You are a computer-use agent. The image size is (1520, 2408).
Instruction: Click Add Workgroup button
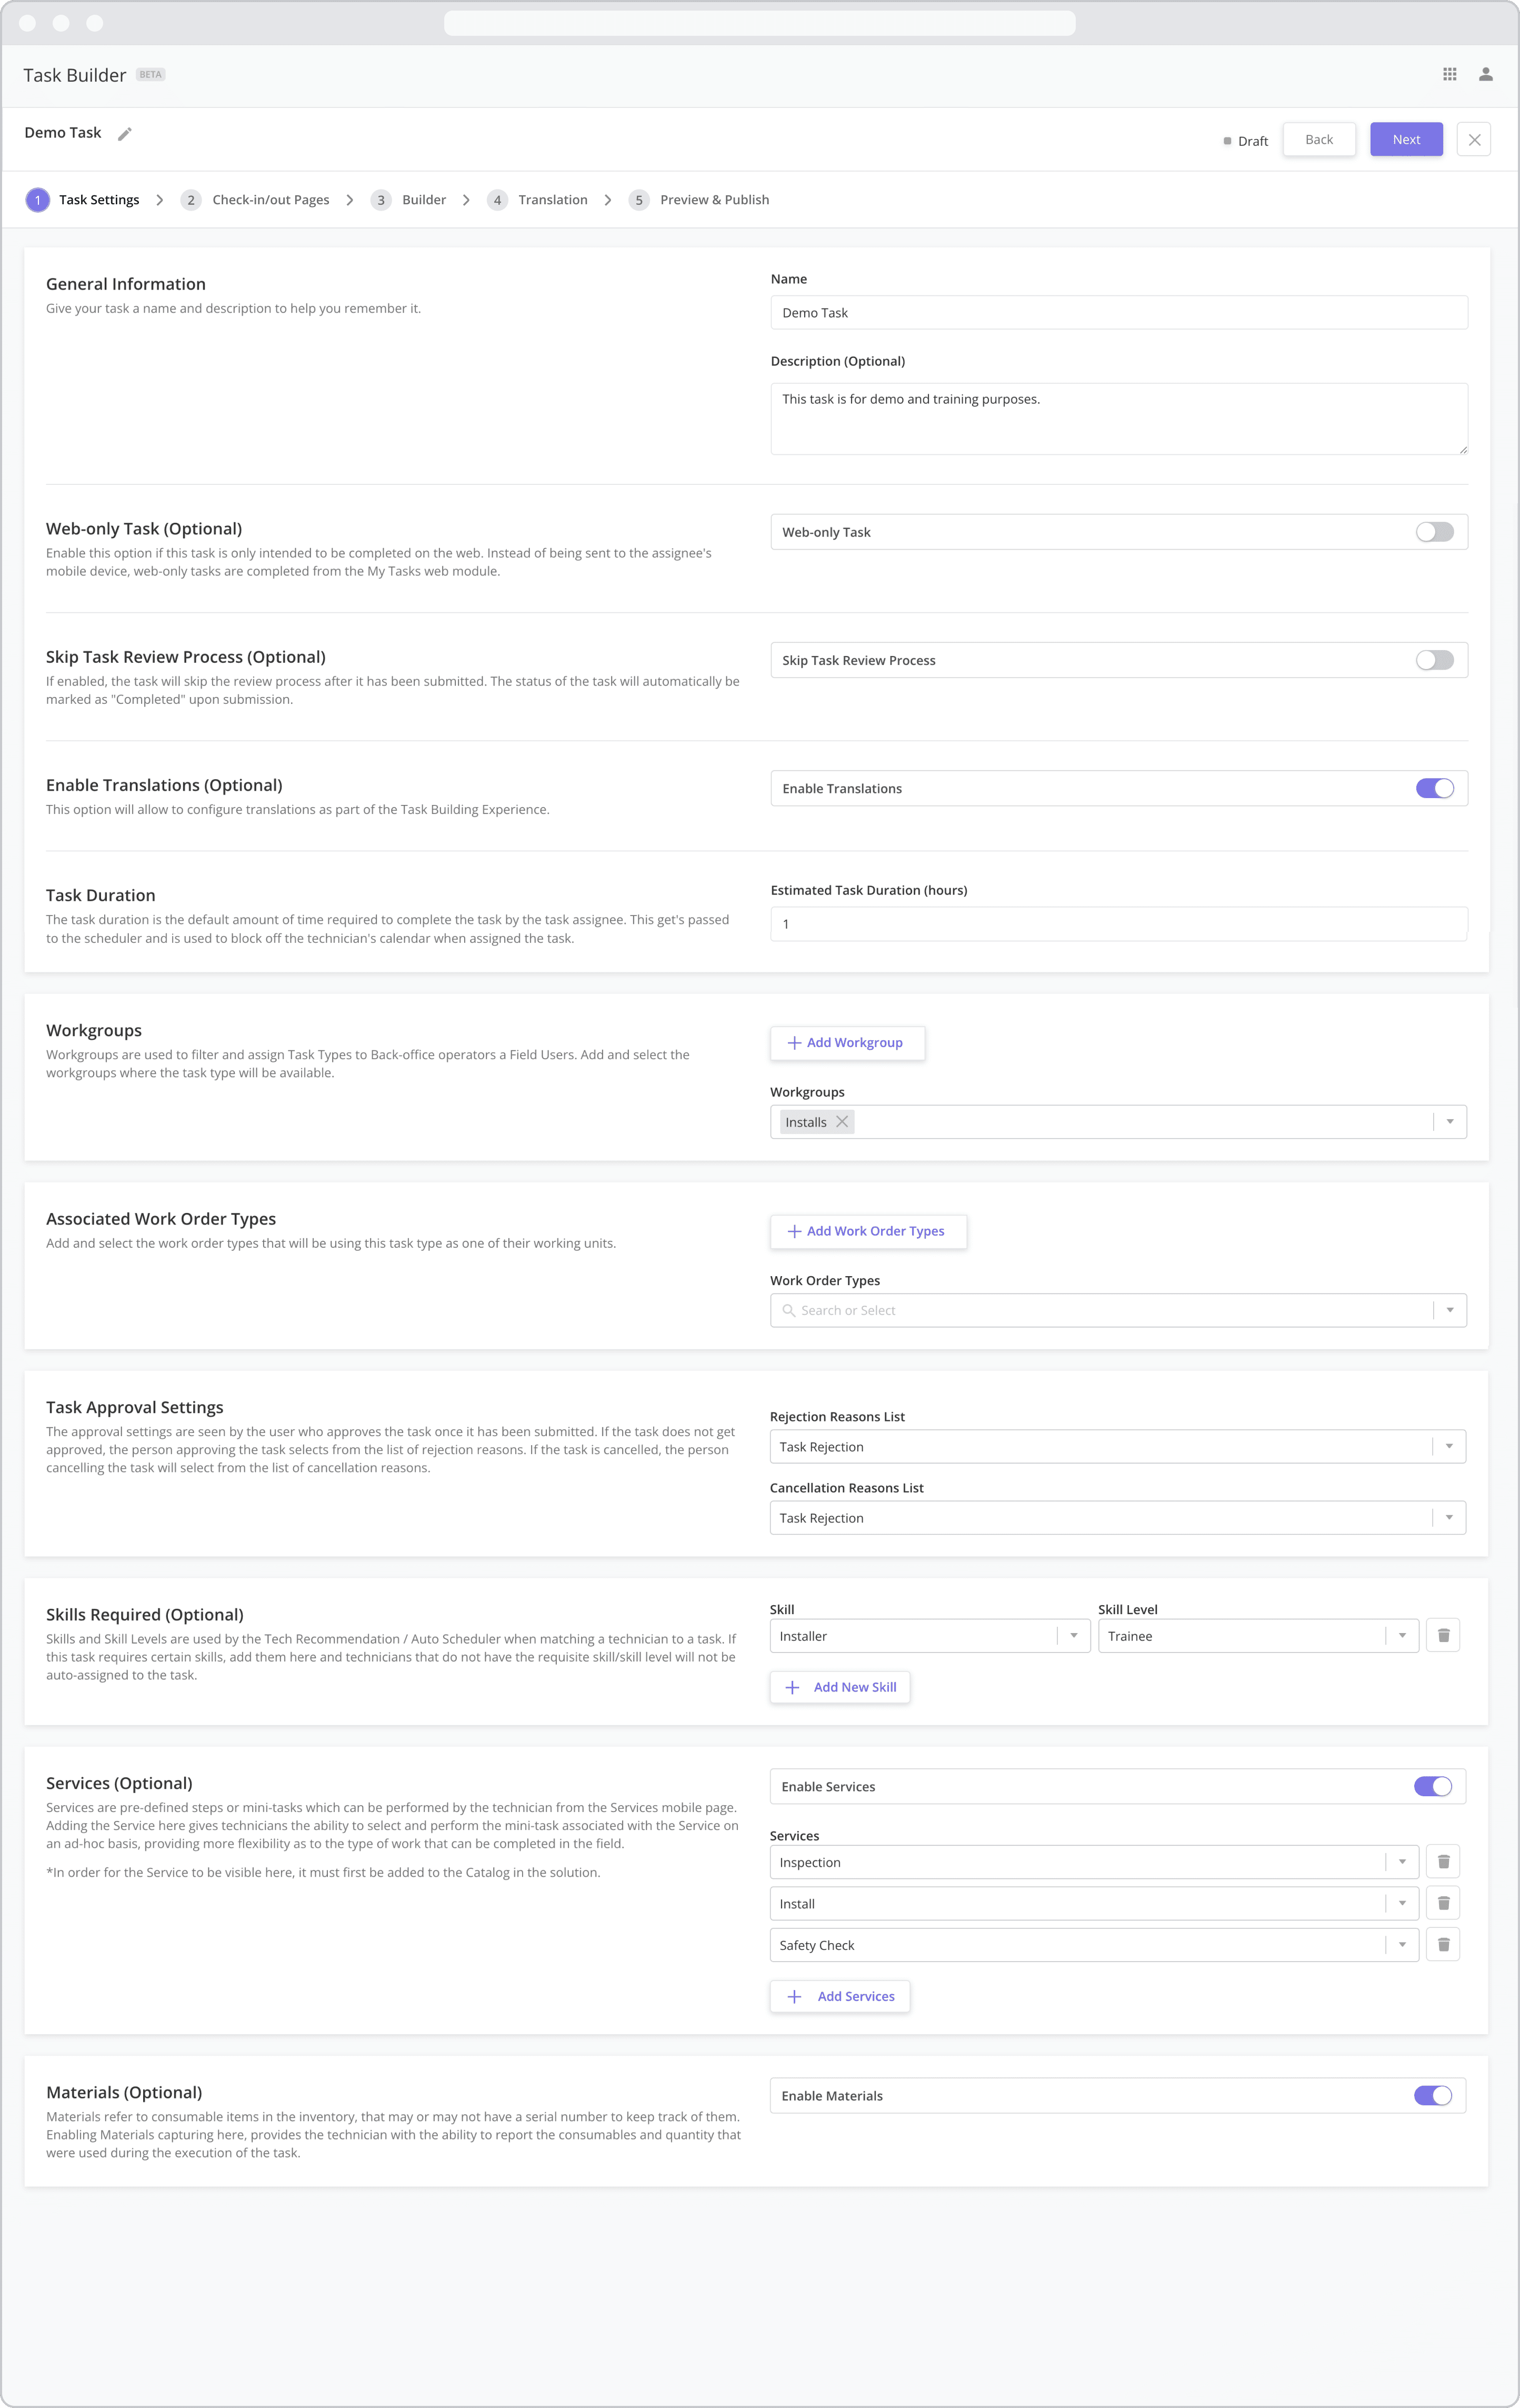point(847,1043)
